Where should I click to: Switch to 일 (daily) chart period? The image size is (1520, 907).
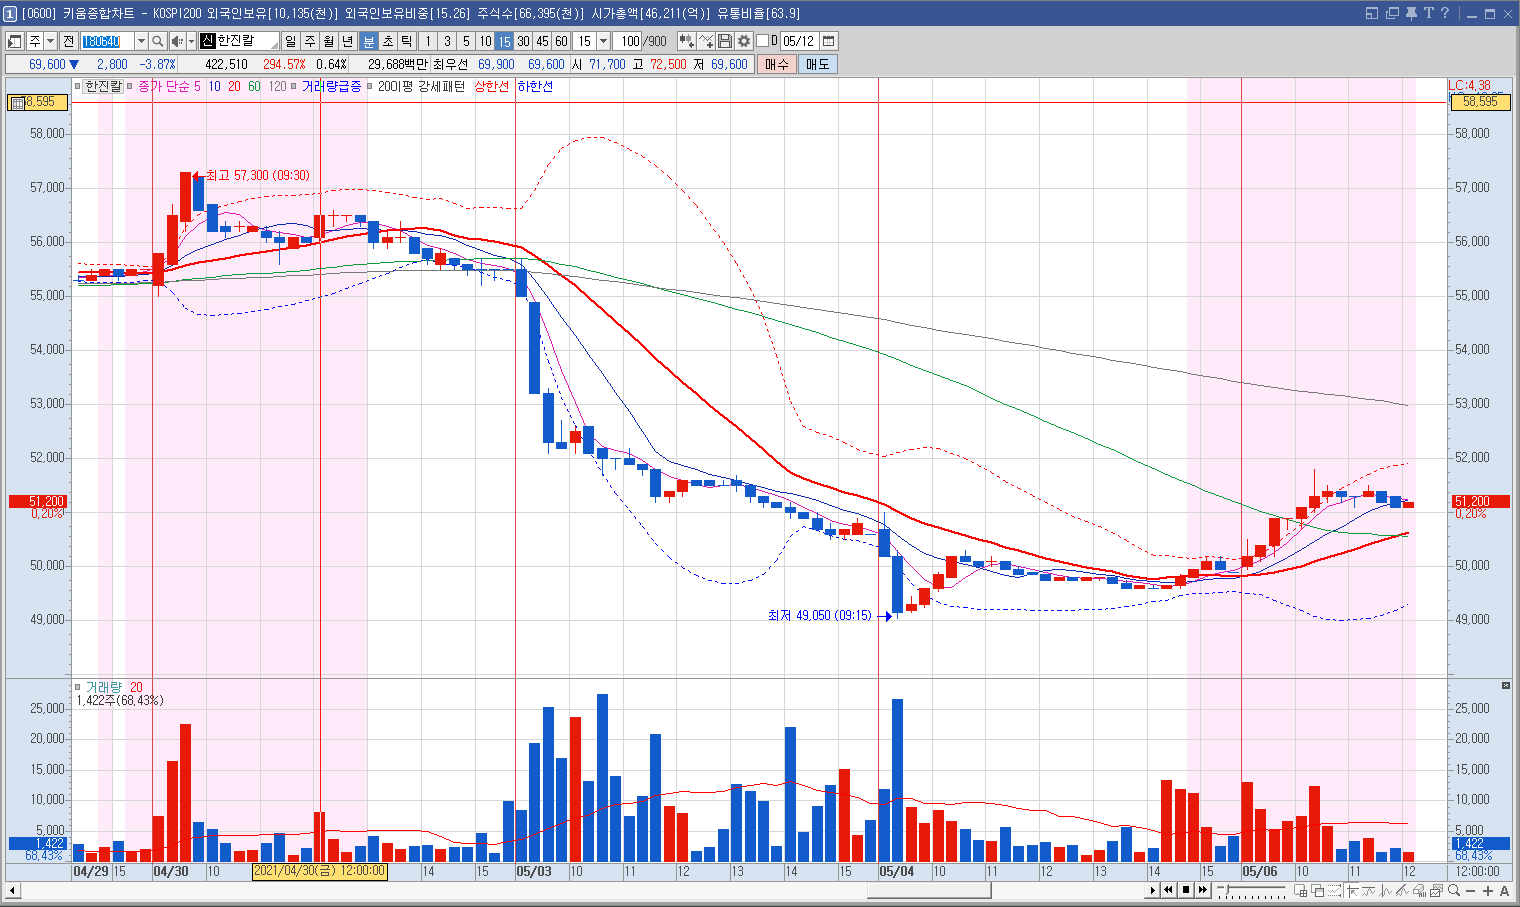[290, 41]
